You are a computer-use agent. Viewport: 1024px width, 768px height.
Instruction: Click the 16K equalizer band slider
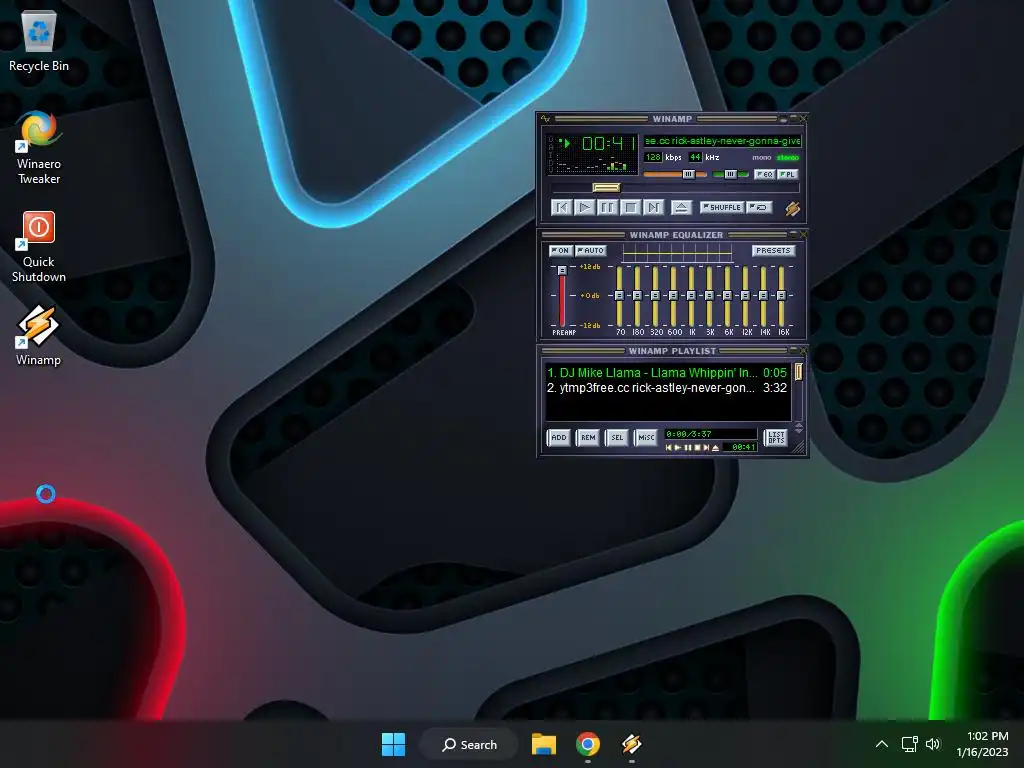[781, 296]
